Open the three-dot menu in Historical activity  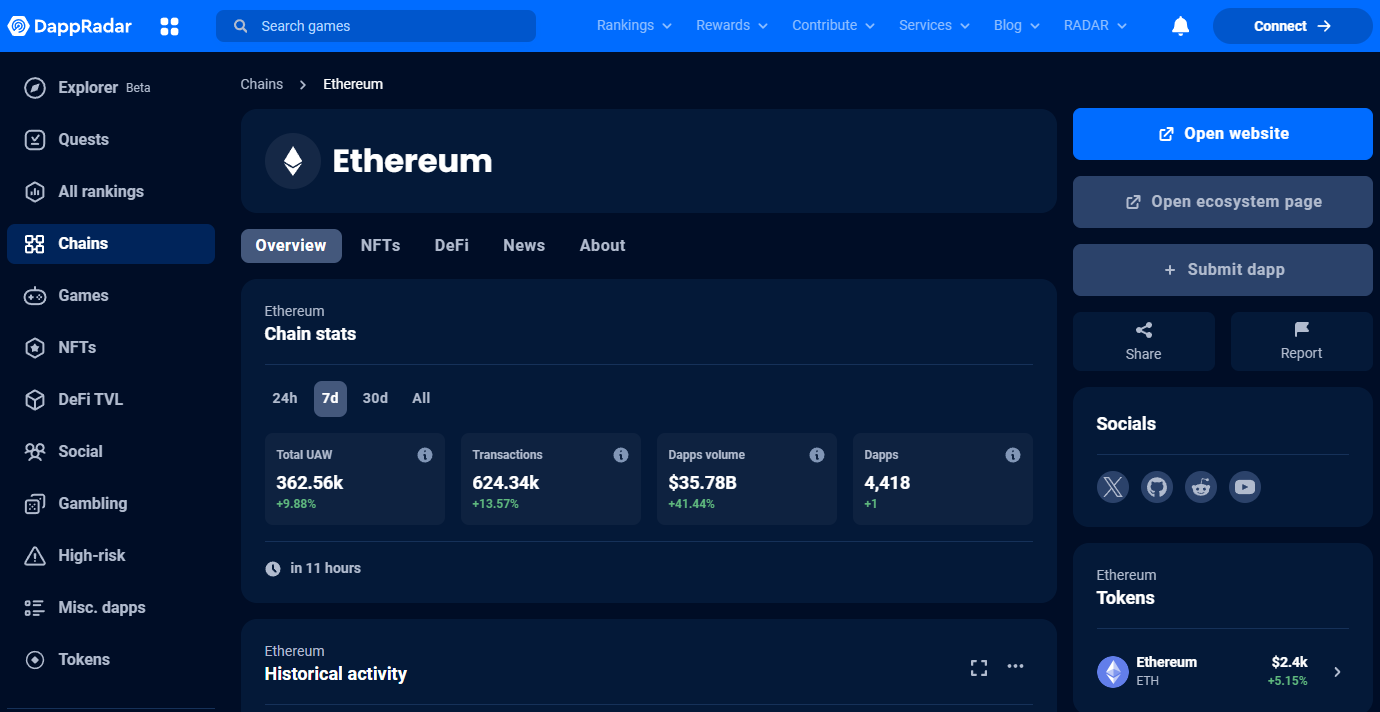click(1016, 667)
